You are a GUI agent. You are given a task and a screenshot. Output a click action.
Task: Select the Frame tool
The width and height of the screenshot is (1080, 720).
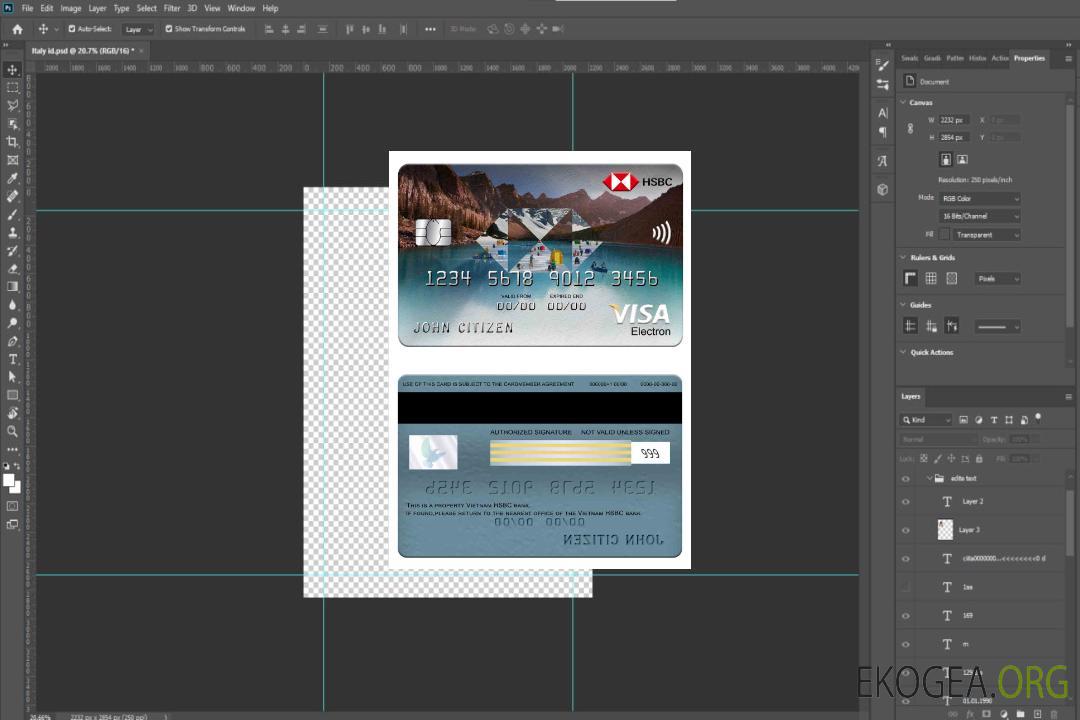(x=12, y=160)
